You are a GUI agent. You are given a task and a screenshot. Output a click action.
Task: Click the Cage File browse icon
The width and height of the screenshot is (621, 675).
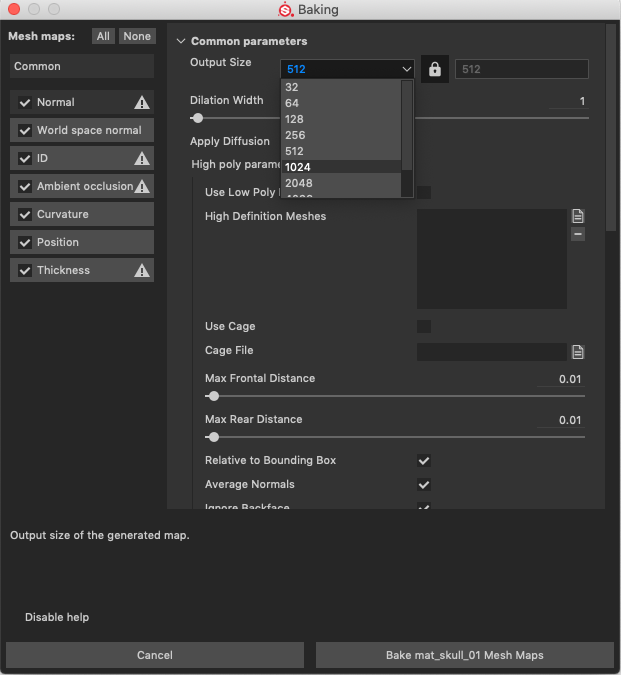[x=578, y=352]
